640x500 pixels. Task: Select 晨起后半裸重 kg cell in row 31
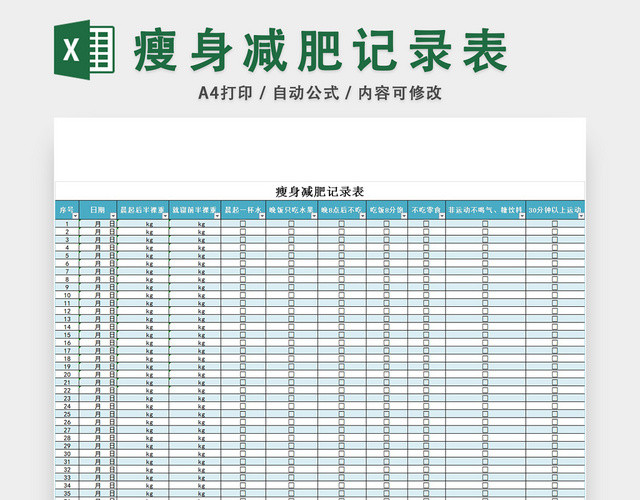tap(143, 462)
